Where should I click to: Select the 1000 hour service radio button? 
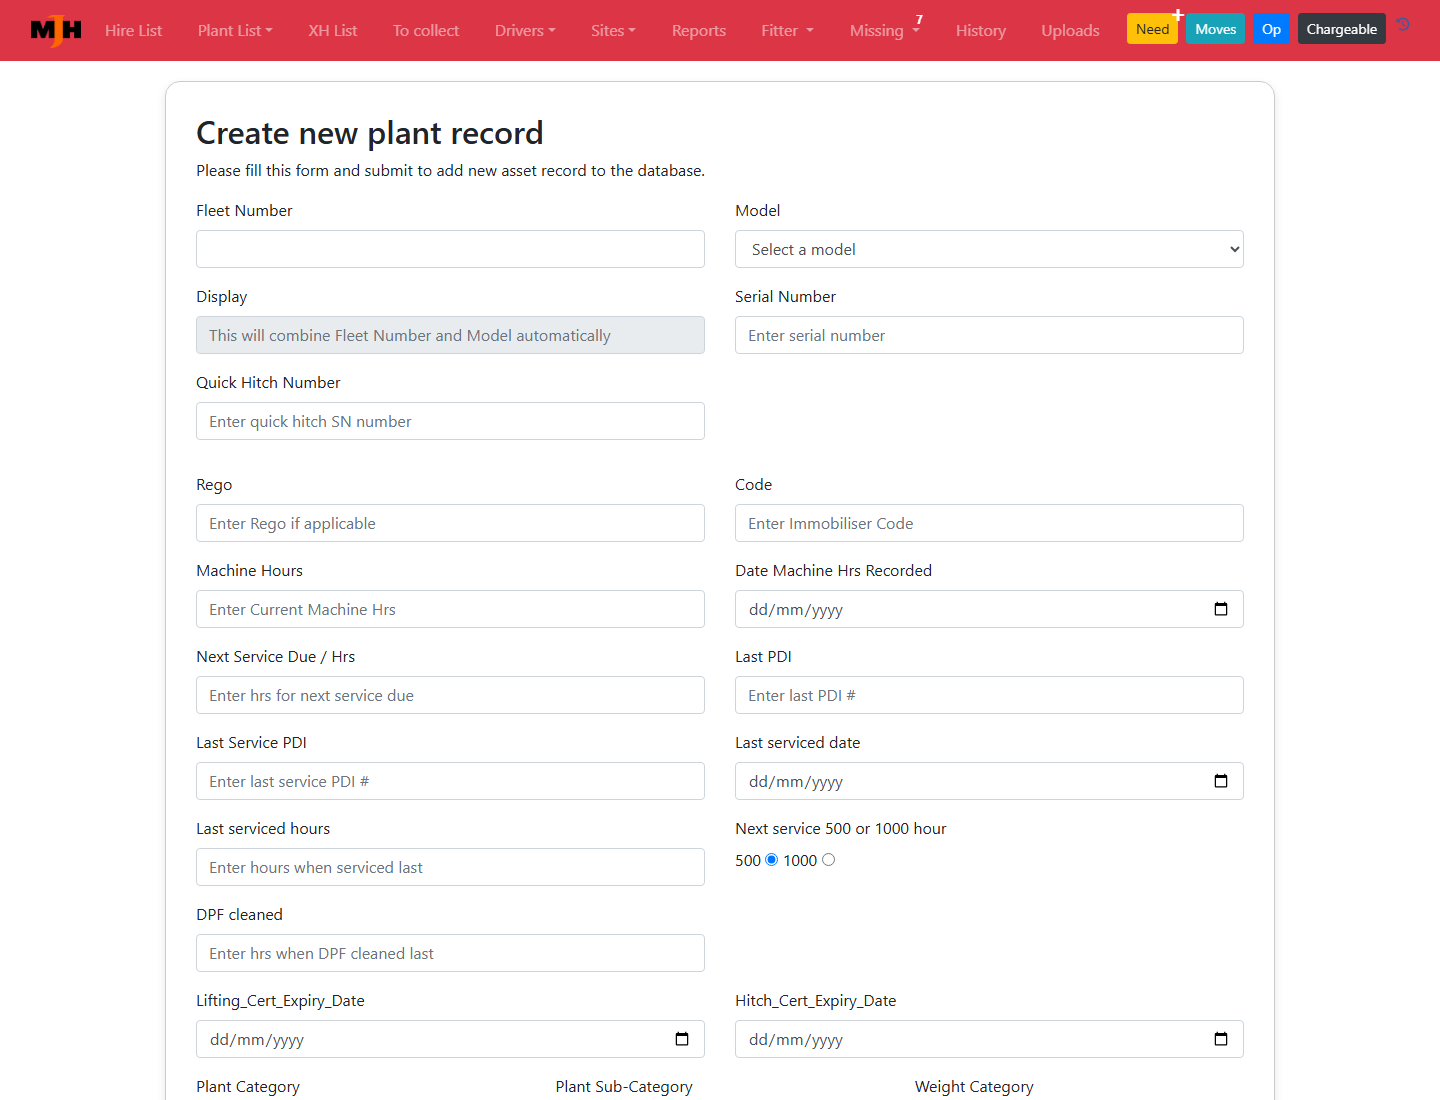pos(828,860)
